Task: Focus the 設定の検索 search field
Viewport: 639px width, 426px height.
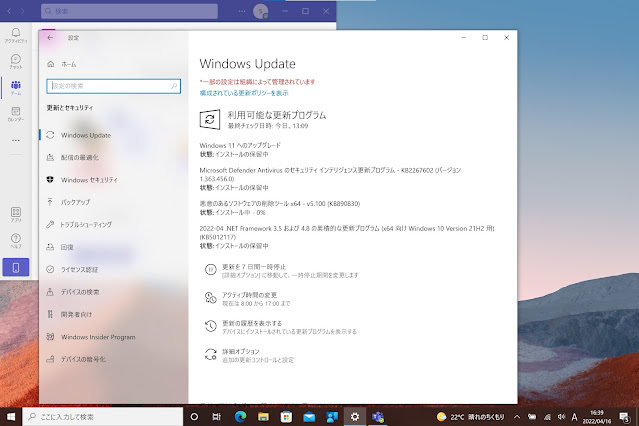Action: tap(113, 86)
